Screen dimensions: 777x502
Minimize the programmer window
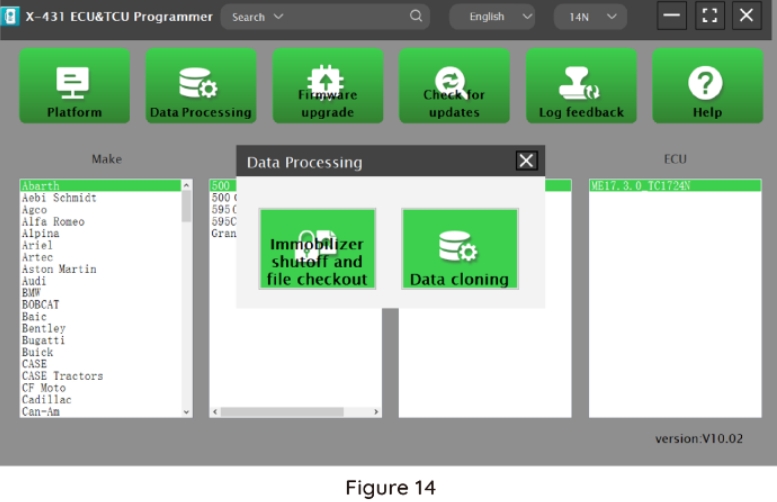pos(671,16)
